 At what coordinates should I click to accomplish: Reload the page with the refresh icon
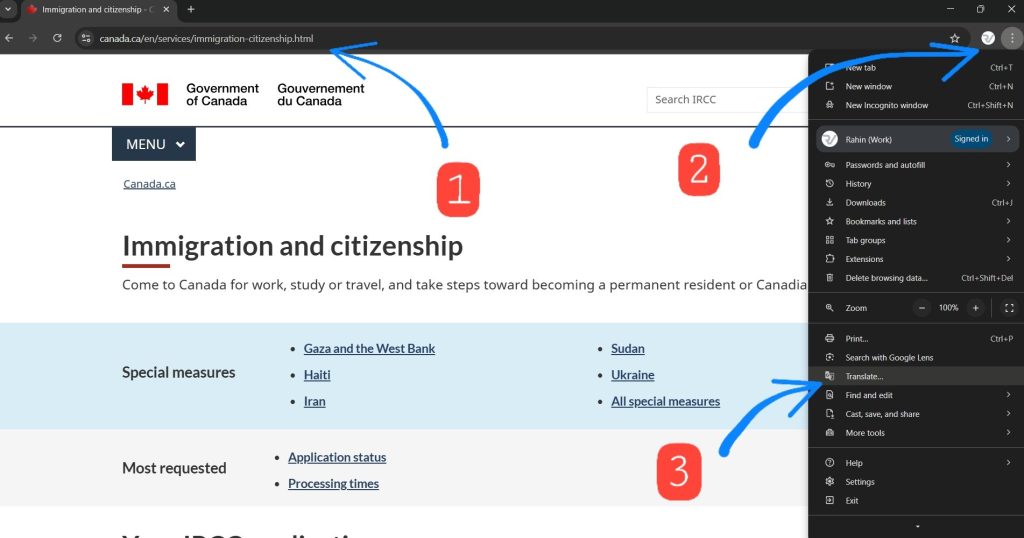pyautogui.click(x=57, y=39)
